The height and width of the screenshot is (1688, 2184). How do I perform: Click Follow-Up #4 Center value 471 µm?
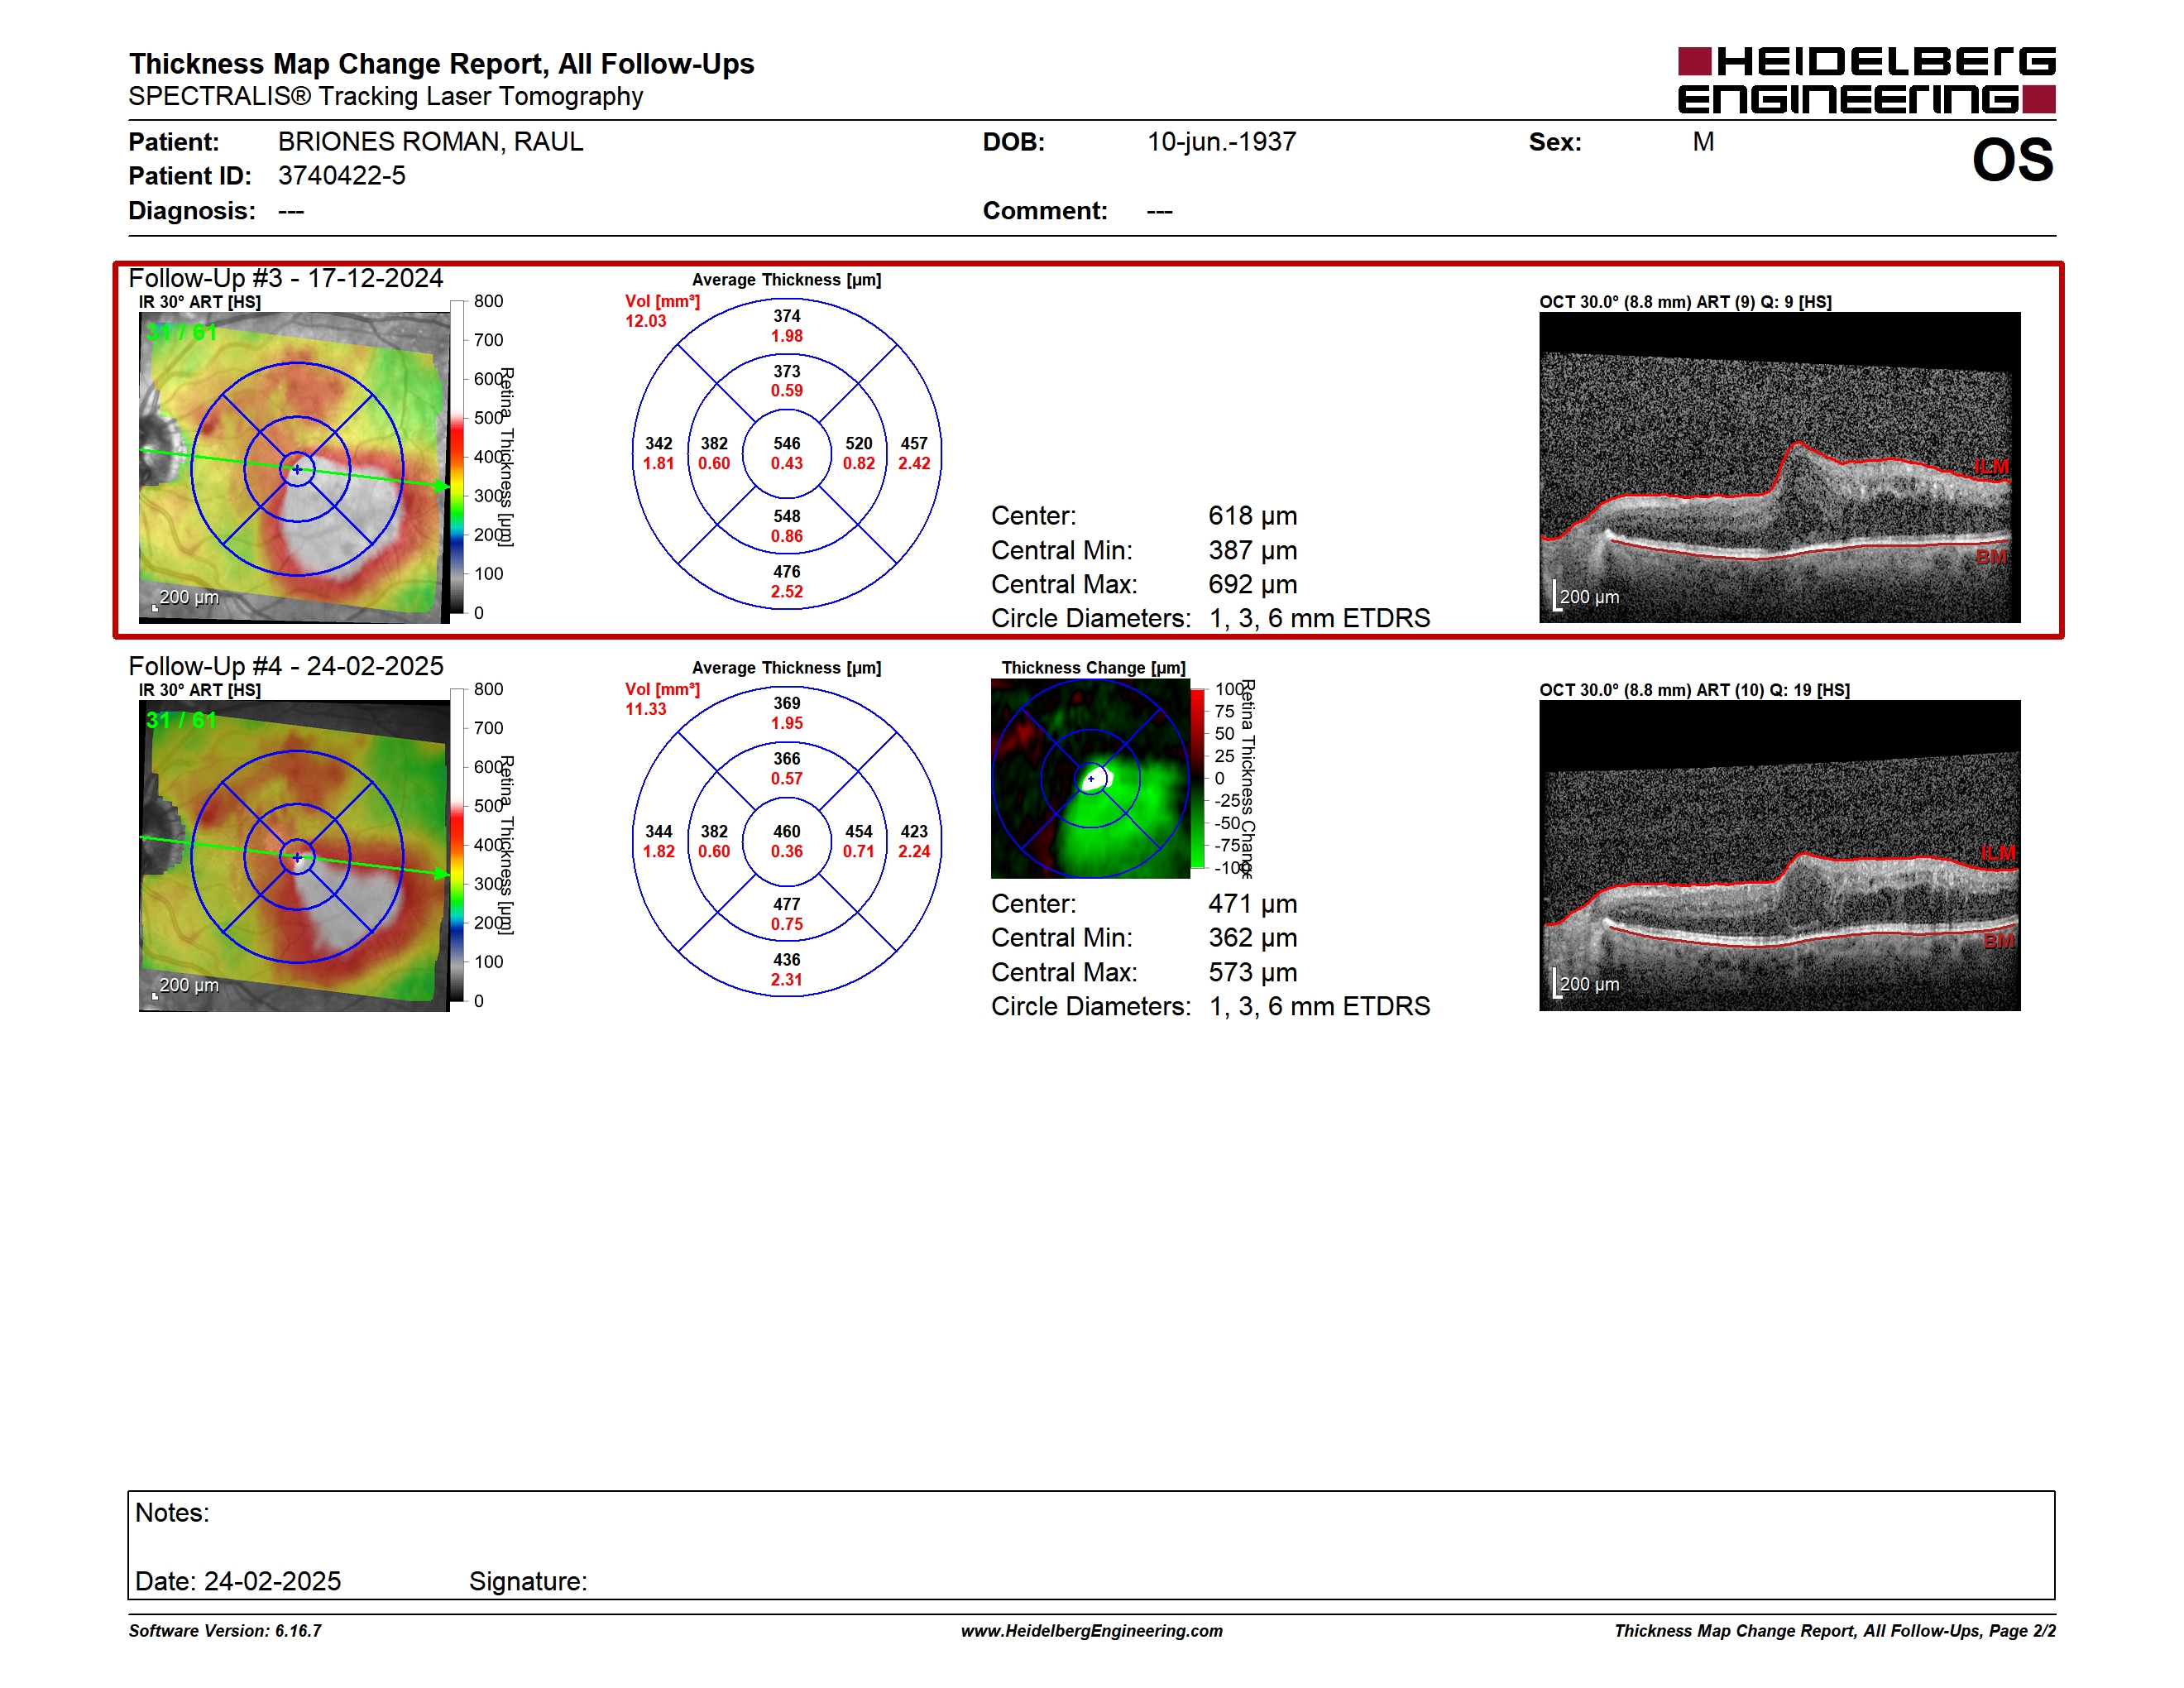(x=1252, y=904)
